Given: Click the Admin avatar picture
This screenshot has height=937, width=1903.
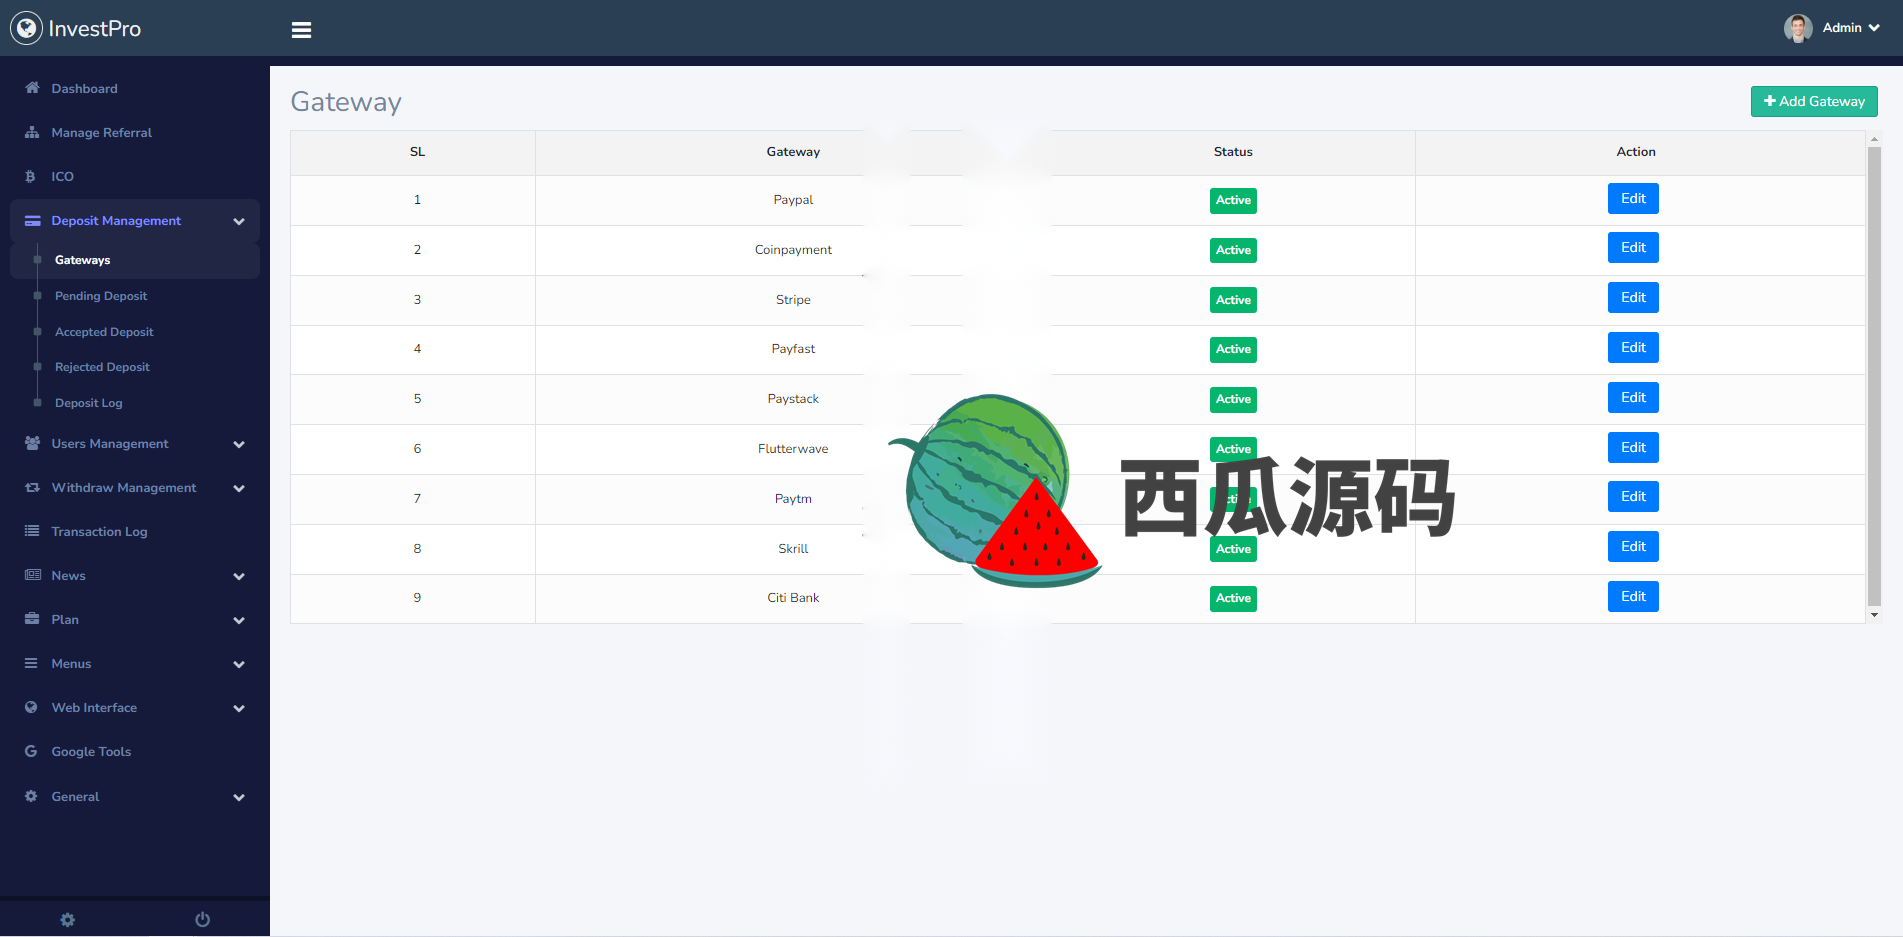Looking at the screenshot, I should click(x=1798, y=28).
